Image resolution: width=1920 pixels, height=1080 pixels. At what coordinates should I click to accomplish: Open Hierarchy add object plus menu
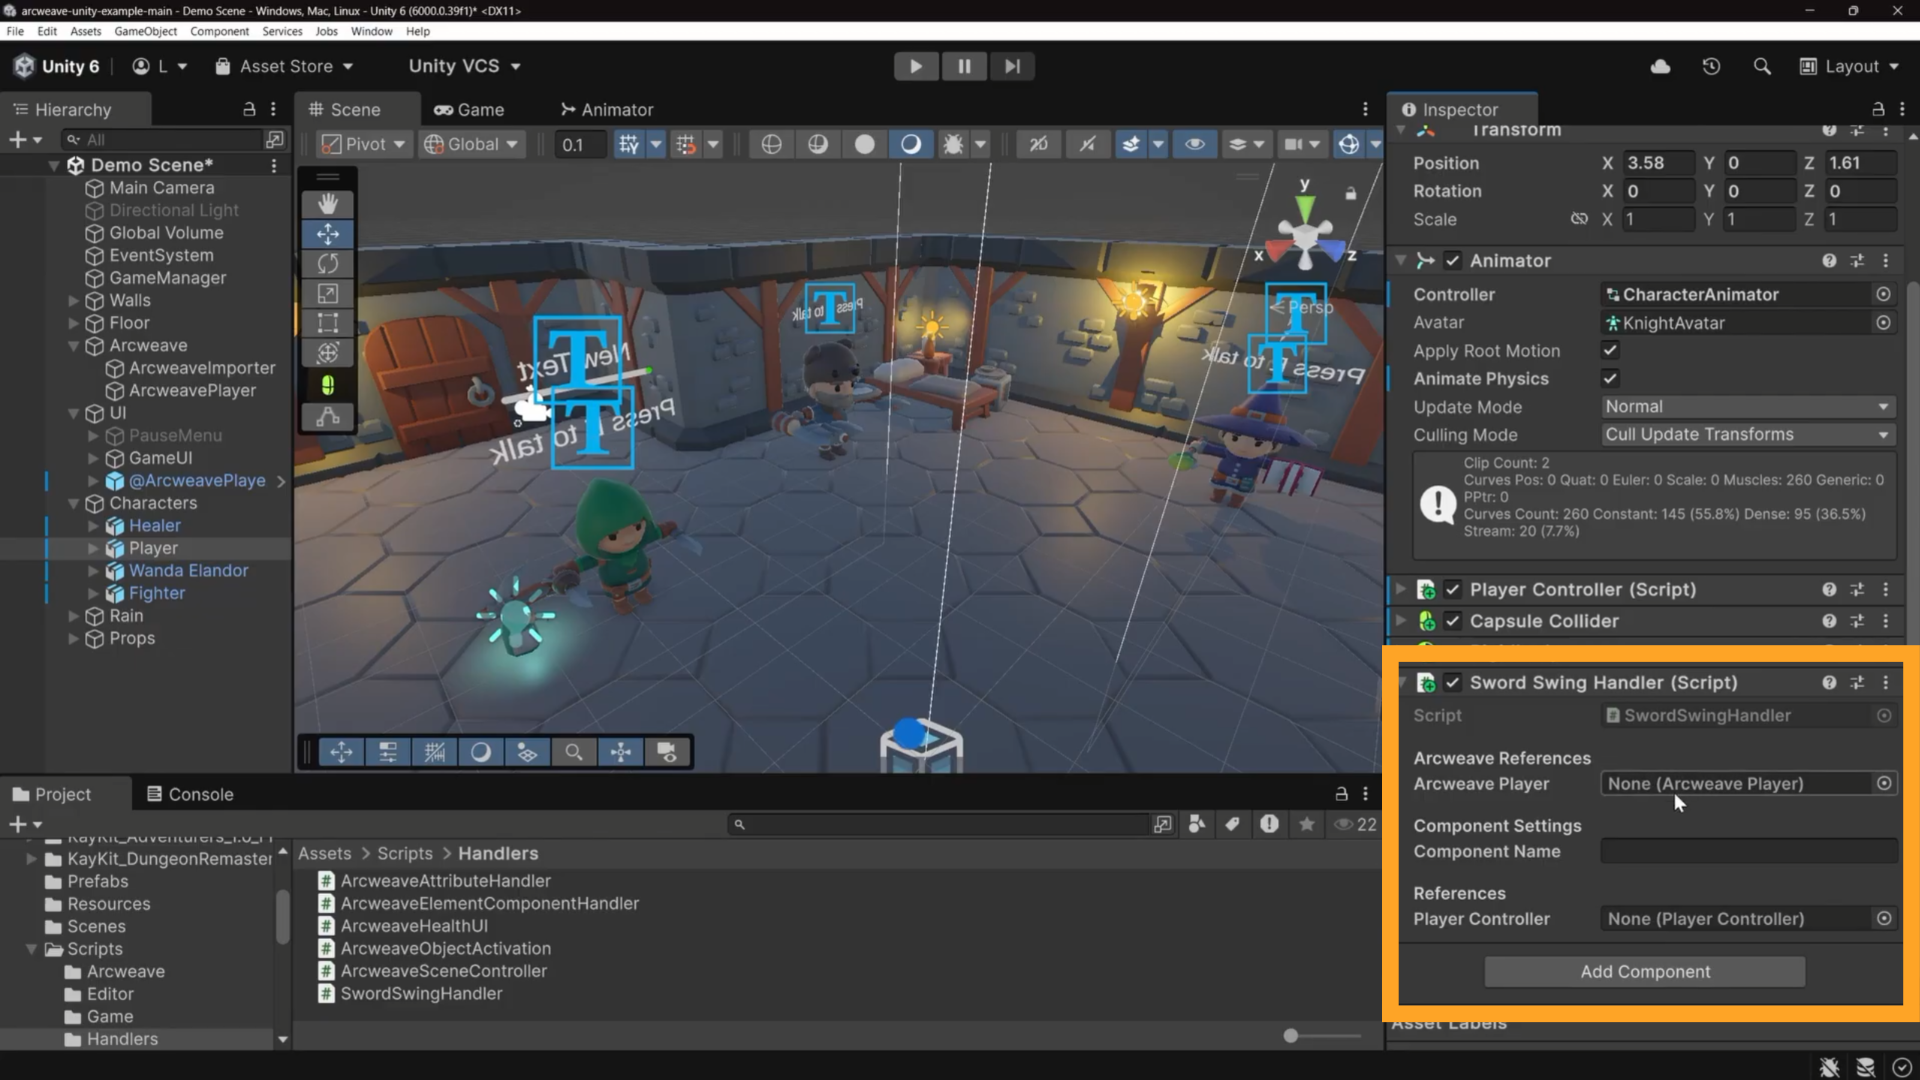point(25,139)
